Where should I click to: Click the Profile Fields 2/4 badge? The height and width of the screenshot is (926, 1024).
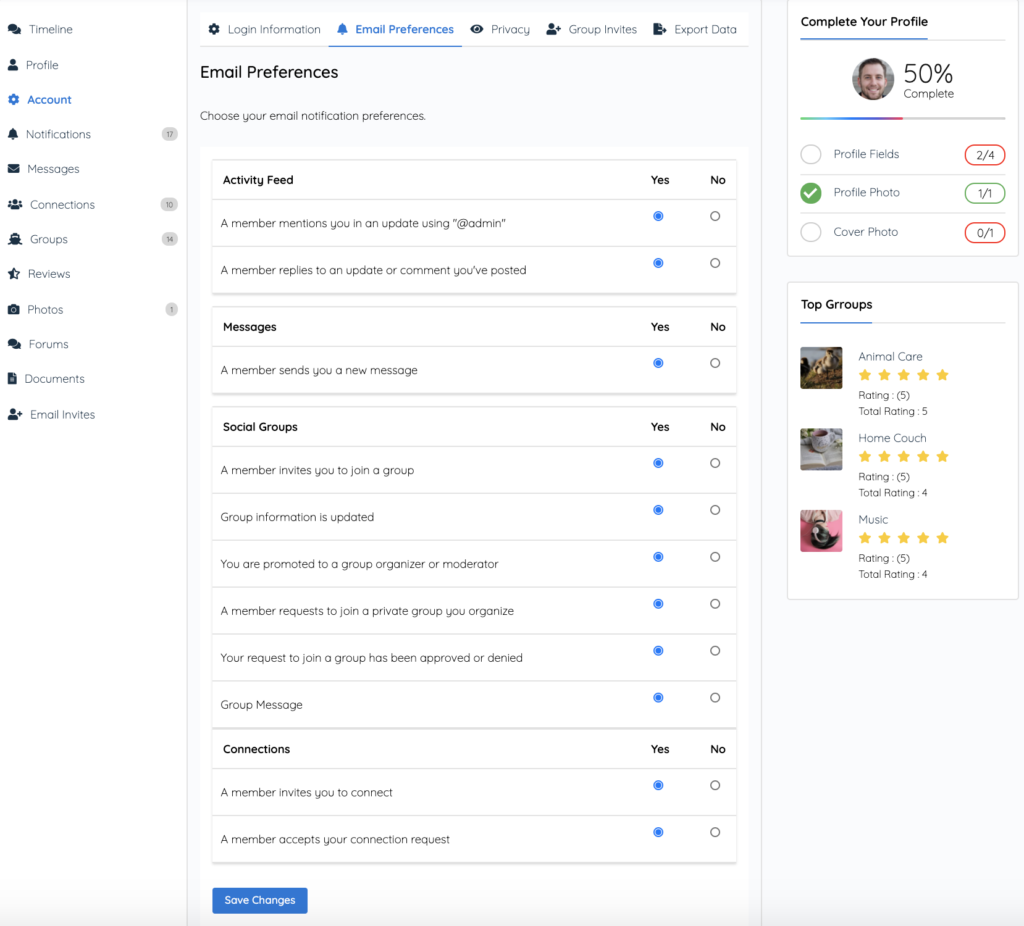point(985,155)
